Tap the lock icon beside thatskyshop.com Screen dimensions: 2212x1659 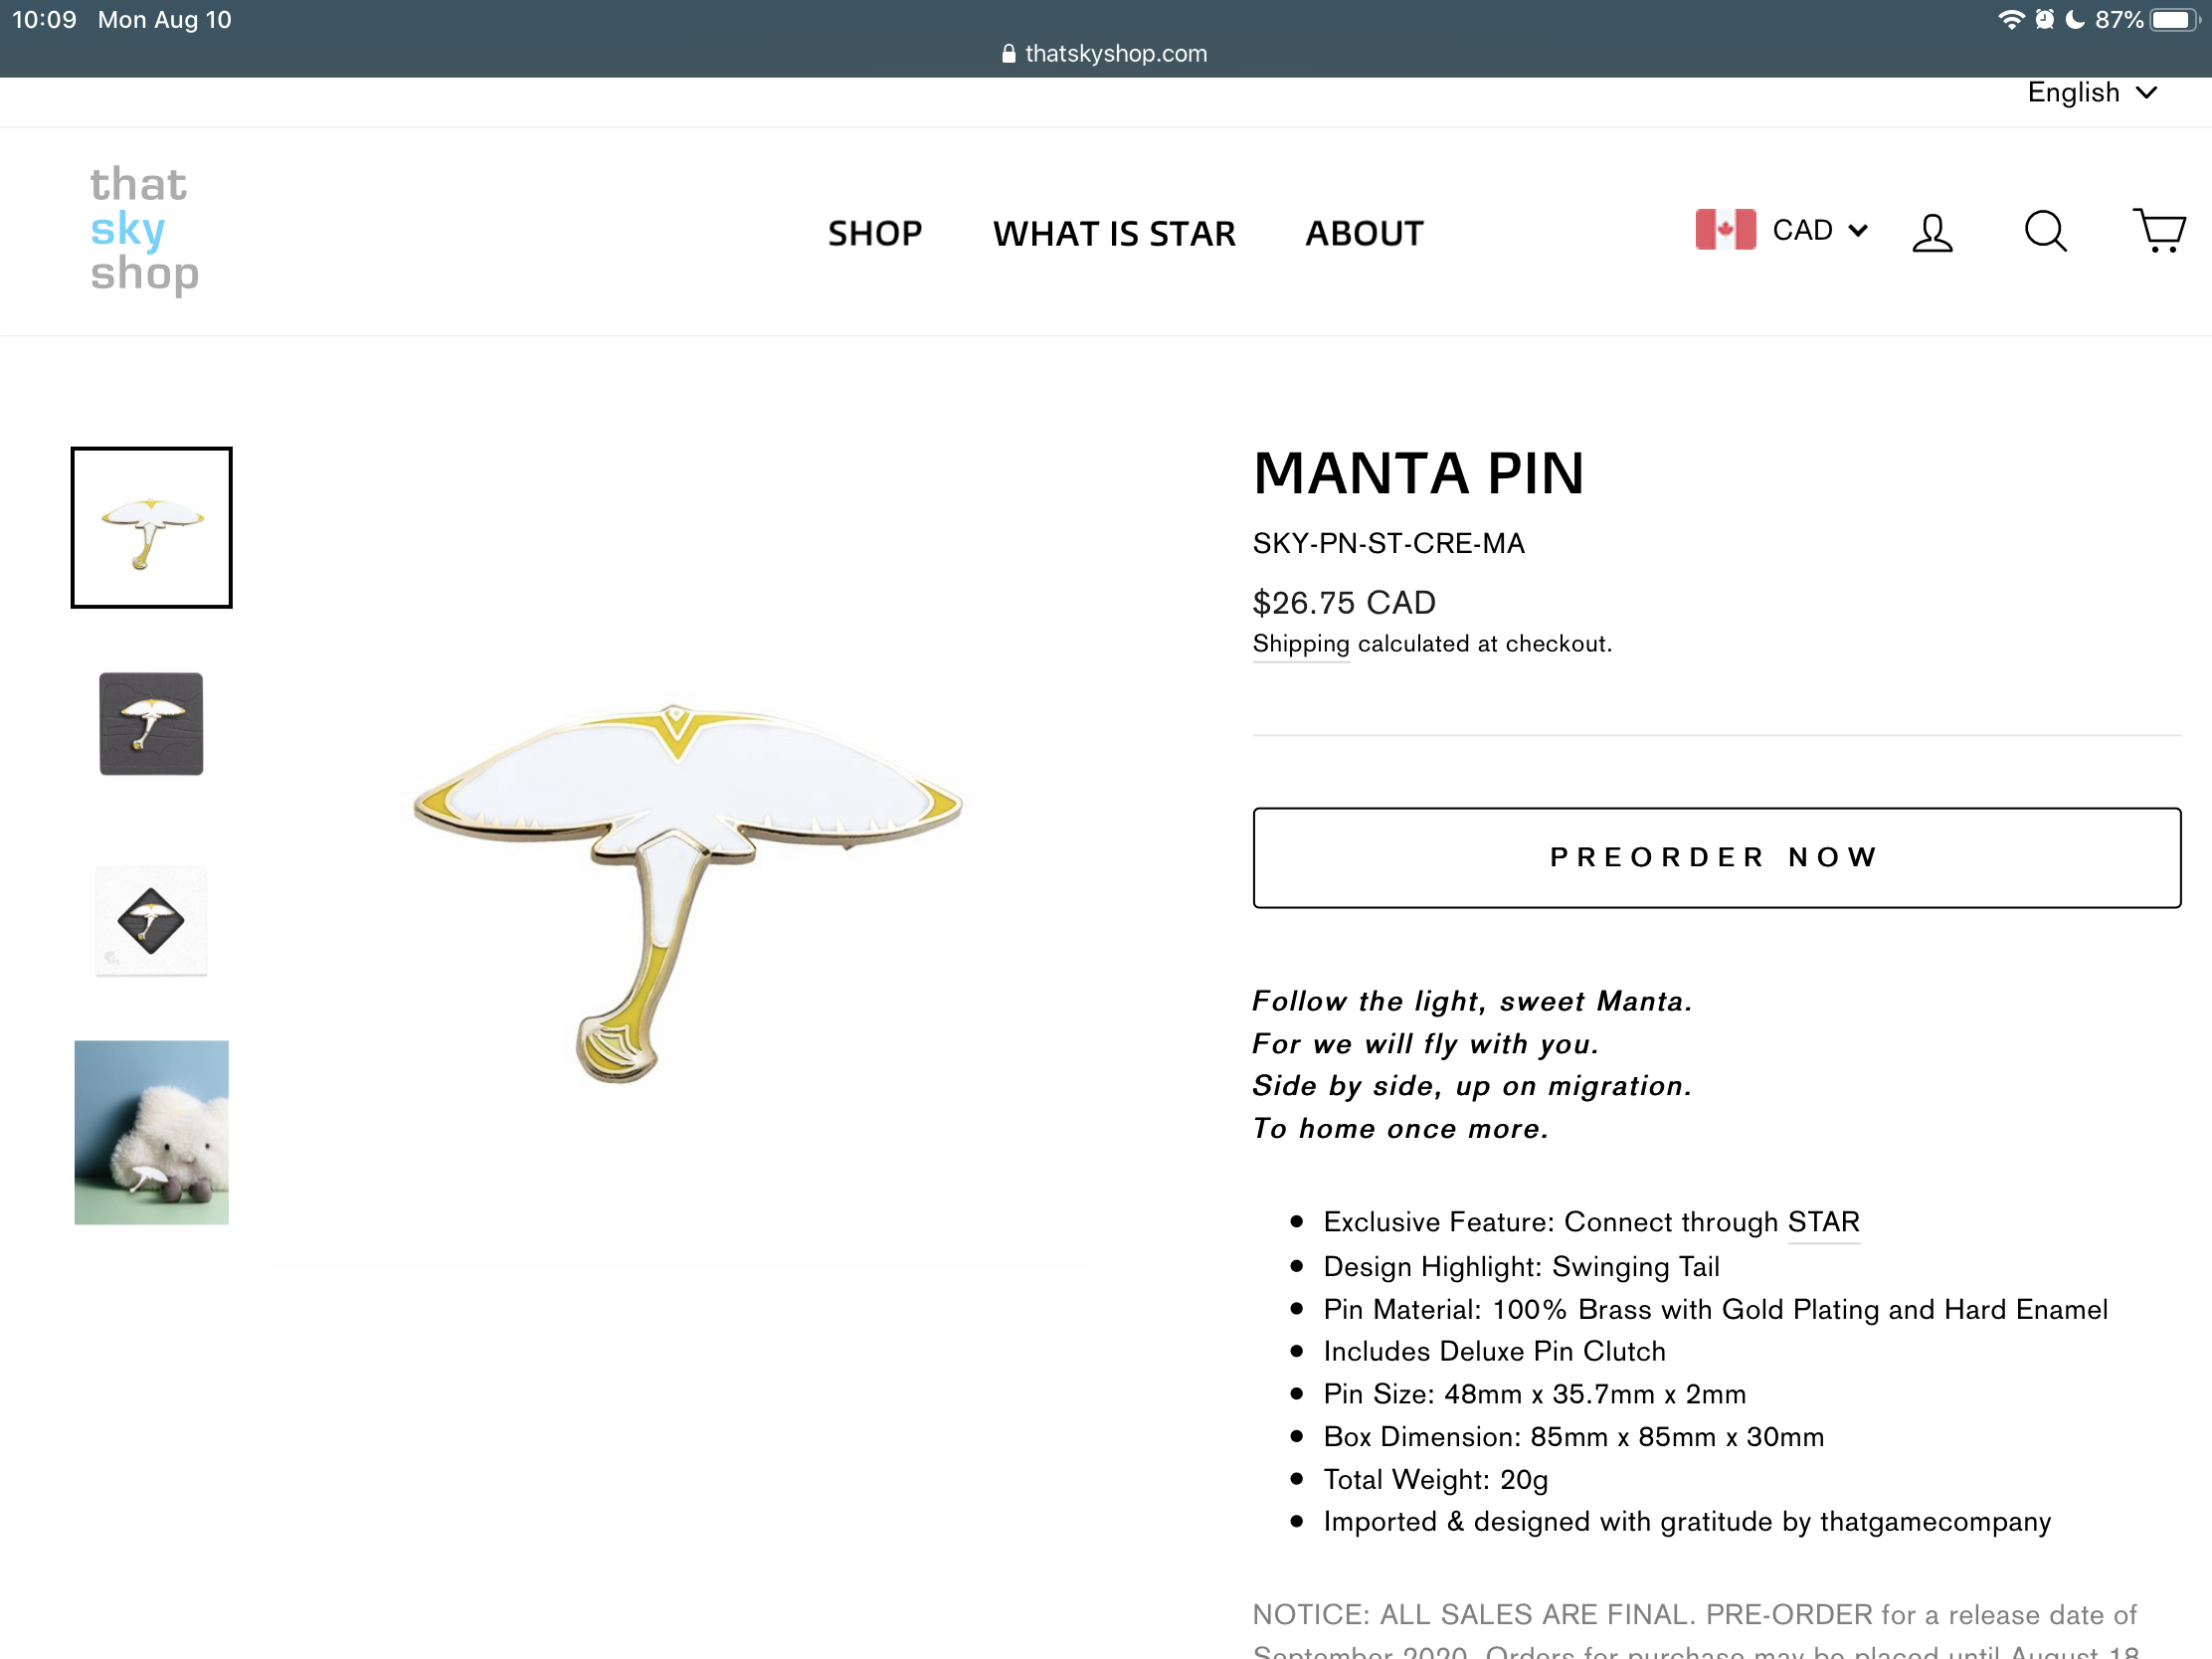tap(1008, 54)
